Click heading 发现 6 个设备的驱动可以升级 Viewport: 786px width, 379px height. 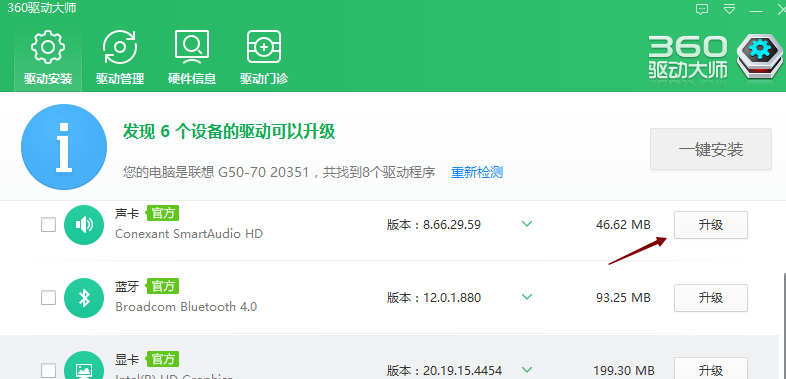229,132
